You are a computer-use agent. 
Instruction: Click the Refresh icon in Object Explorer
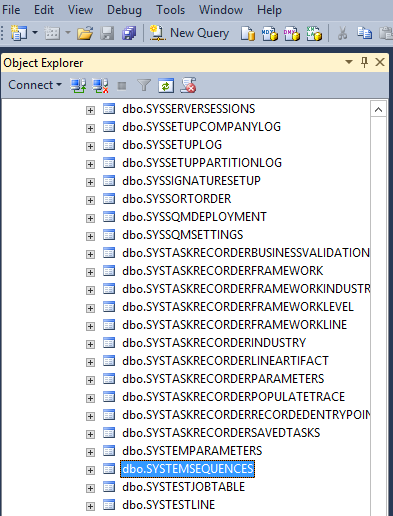[x=166, y=86]
